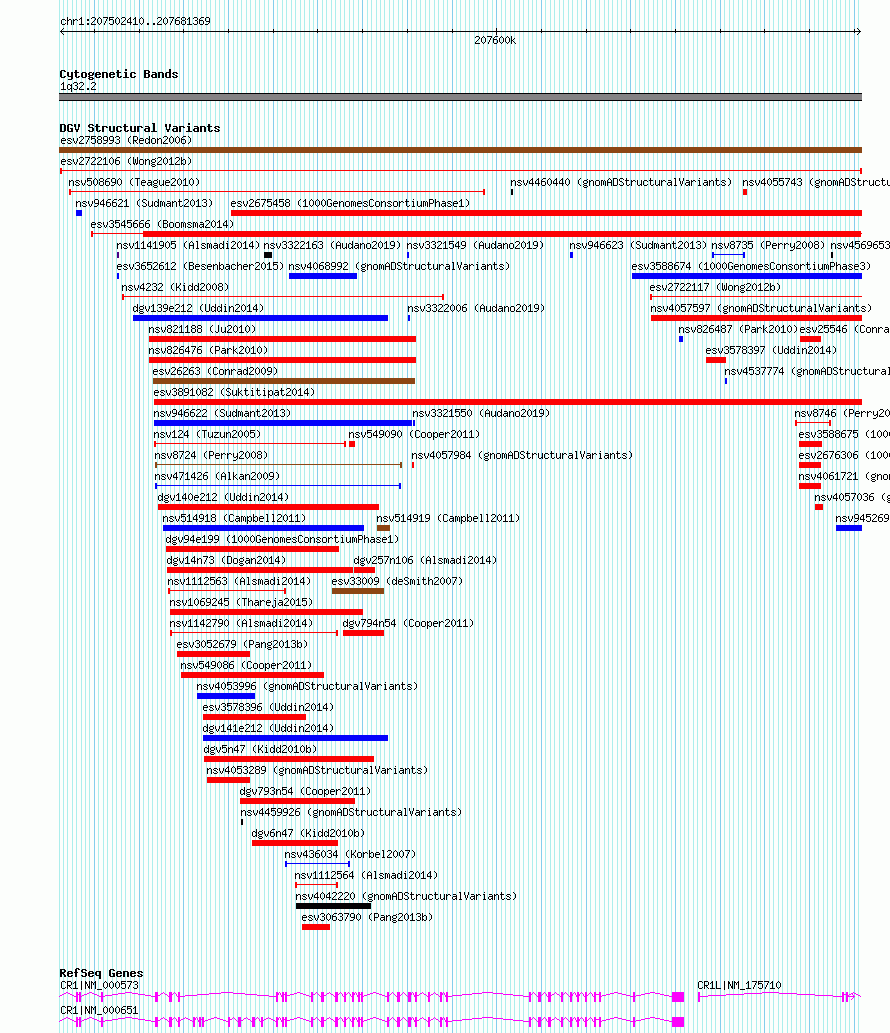Open nsv3321549 (Audano2019) label

coord(475,246)
